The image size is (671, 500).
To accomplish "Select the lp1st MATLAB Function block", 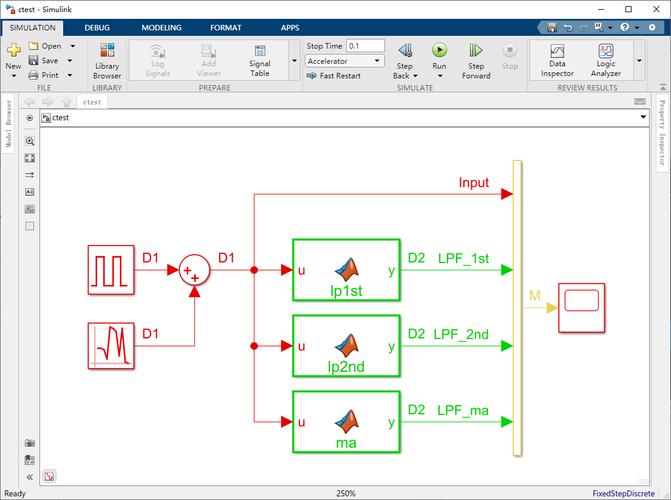I will [346, 270].
